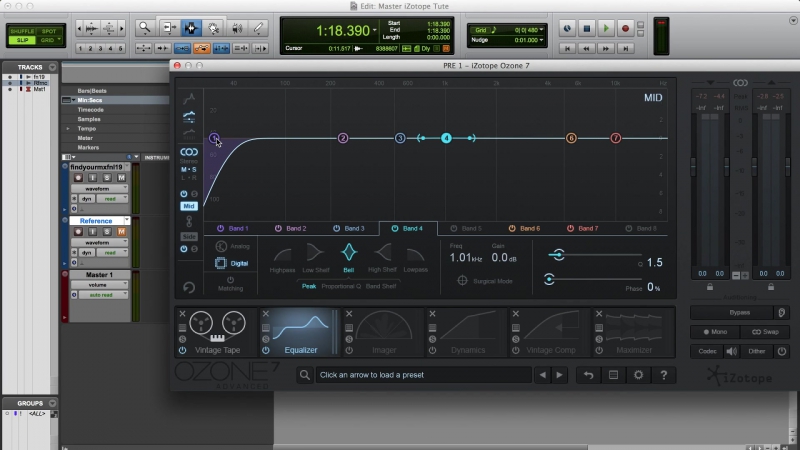Toggle Band 1 power in tab

coord(220,229)
